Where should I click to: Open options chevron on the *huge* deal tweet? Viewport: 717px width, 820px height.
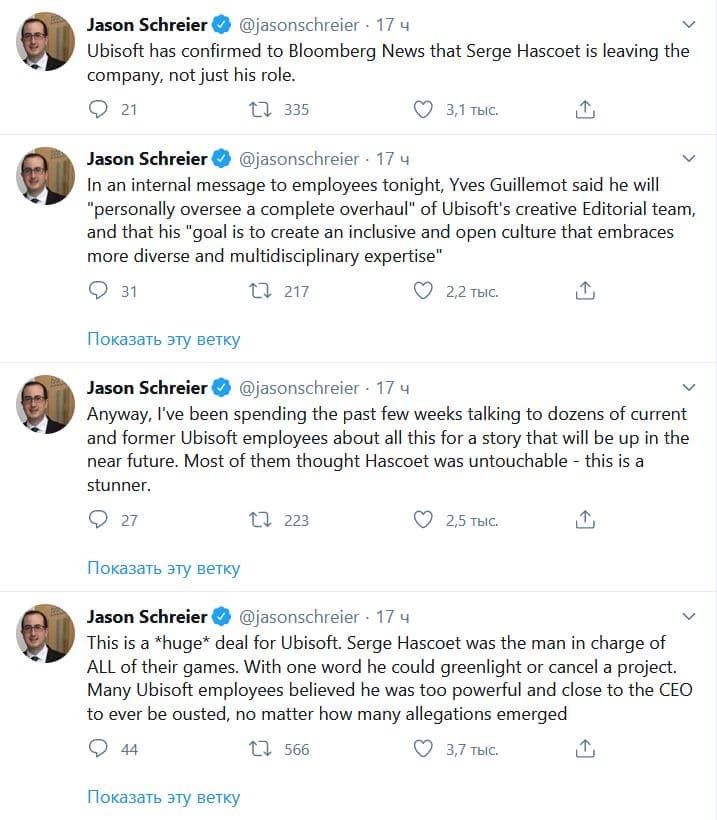click(x=688, y=616)
